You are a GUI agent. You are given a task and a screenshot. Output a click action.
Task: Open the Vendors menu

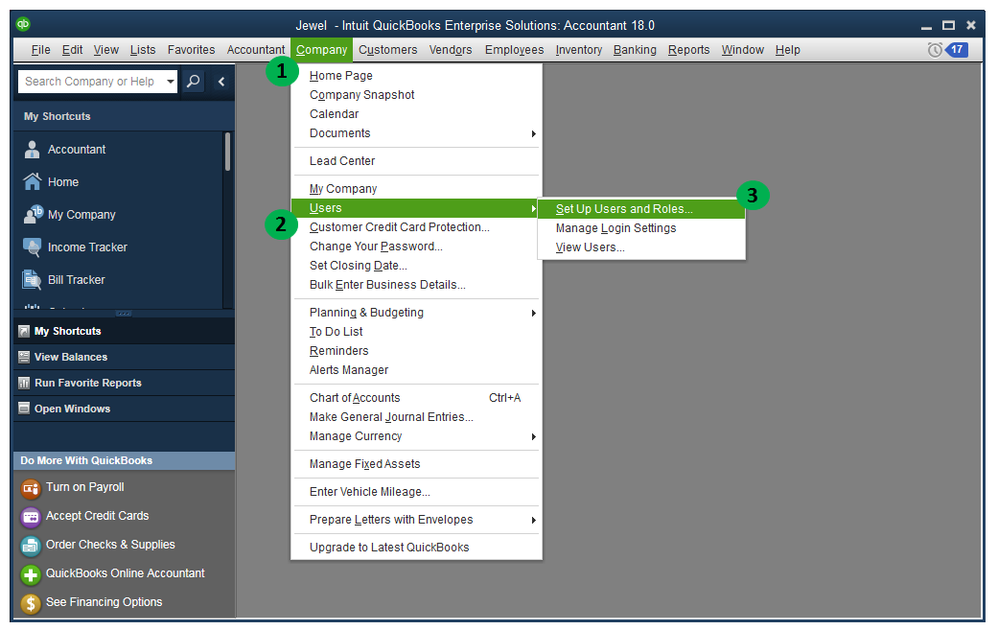point(451,50)
